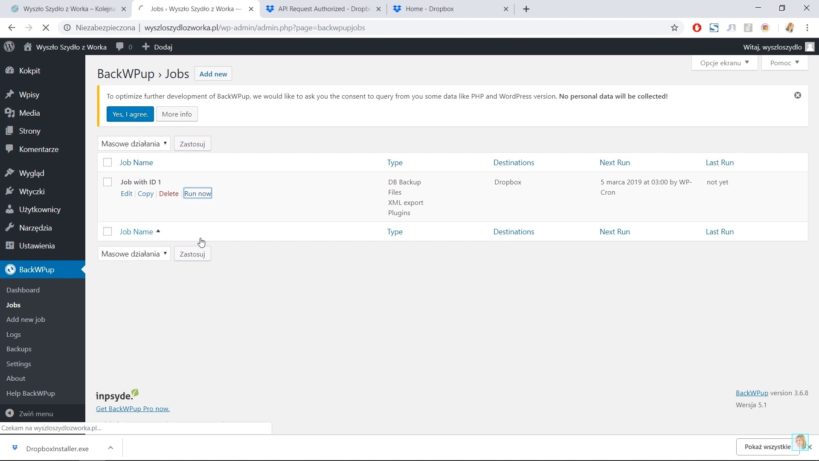819x461 pixels.
Task: Open the site home icon in admin bar
Action: [28, 46]
